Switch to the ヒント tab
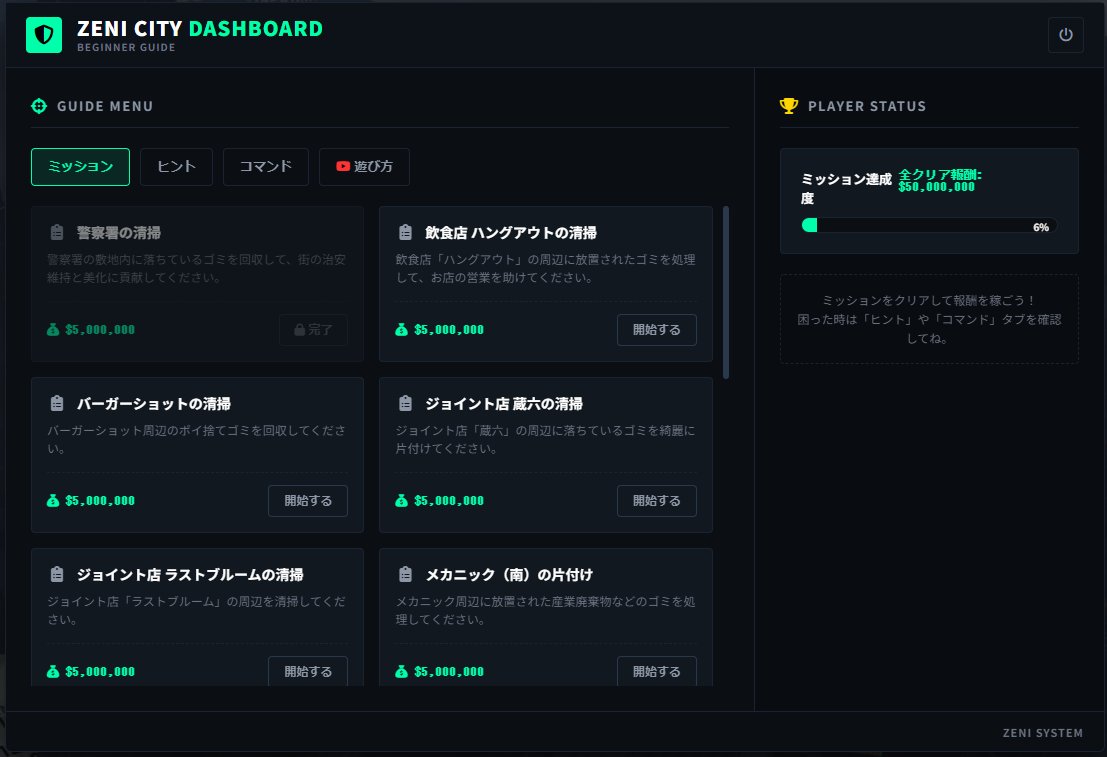The height and width of the screenshot is (757, 1107). 176,167
